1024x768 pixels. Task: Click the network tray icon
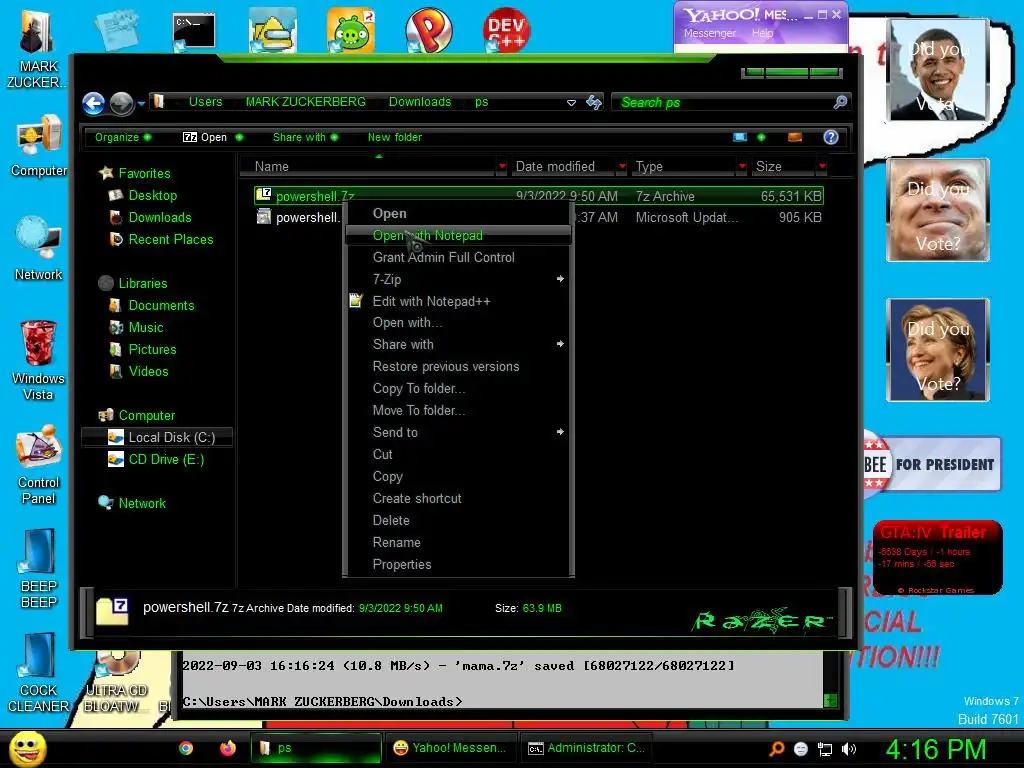(825, 749)
